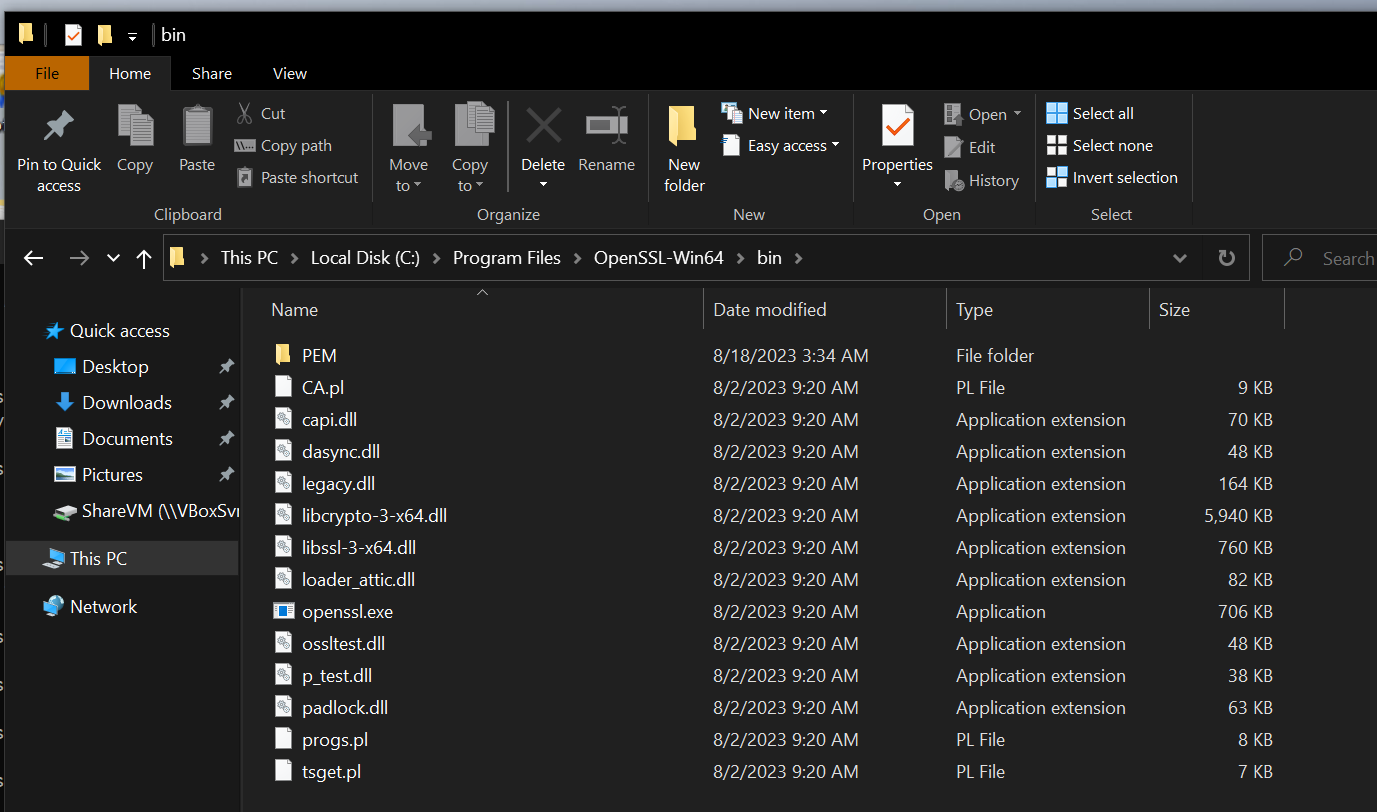This screenshot has height=812, width=1377.
Task: Show file History
Action: [x=981, y=181]
